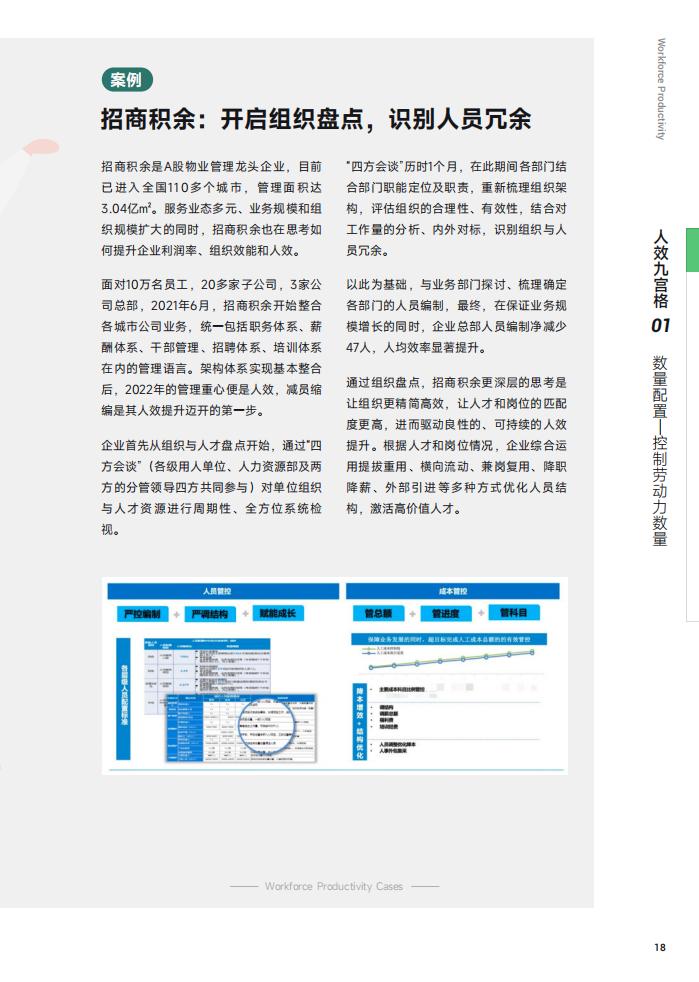Click the side text 数量配置—控制劳动力数量
This screenshot has width=699, height=982.
[661, 451]
